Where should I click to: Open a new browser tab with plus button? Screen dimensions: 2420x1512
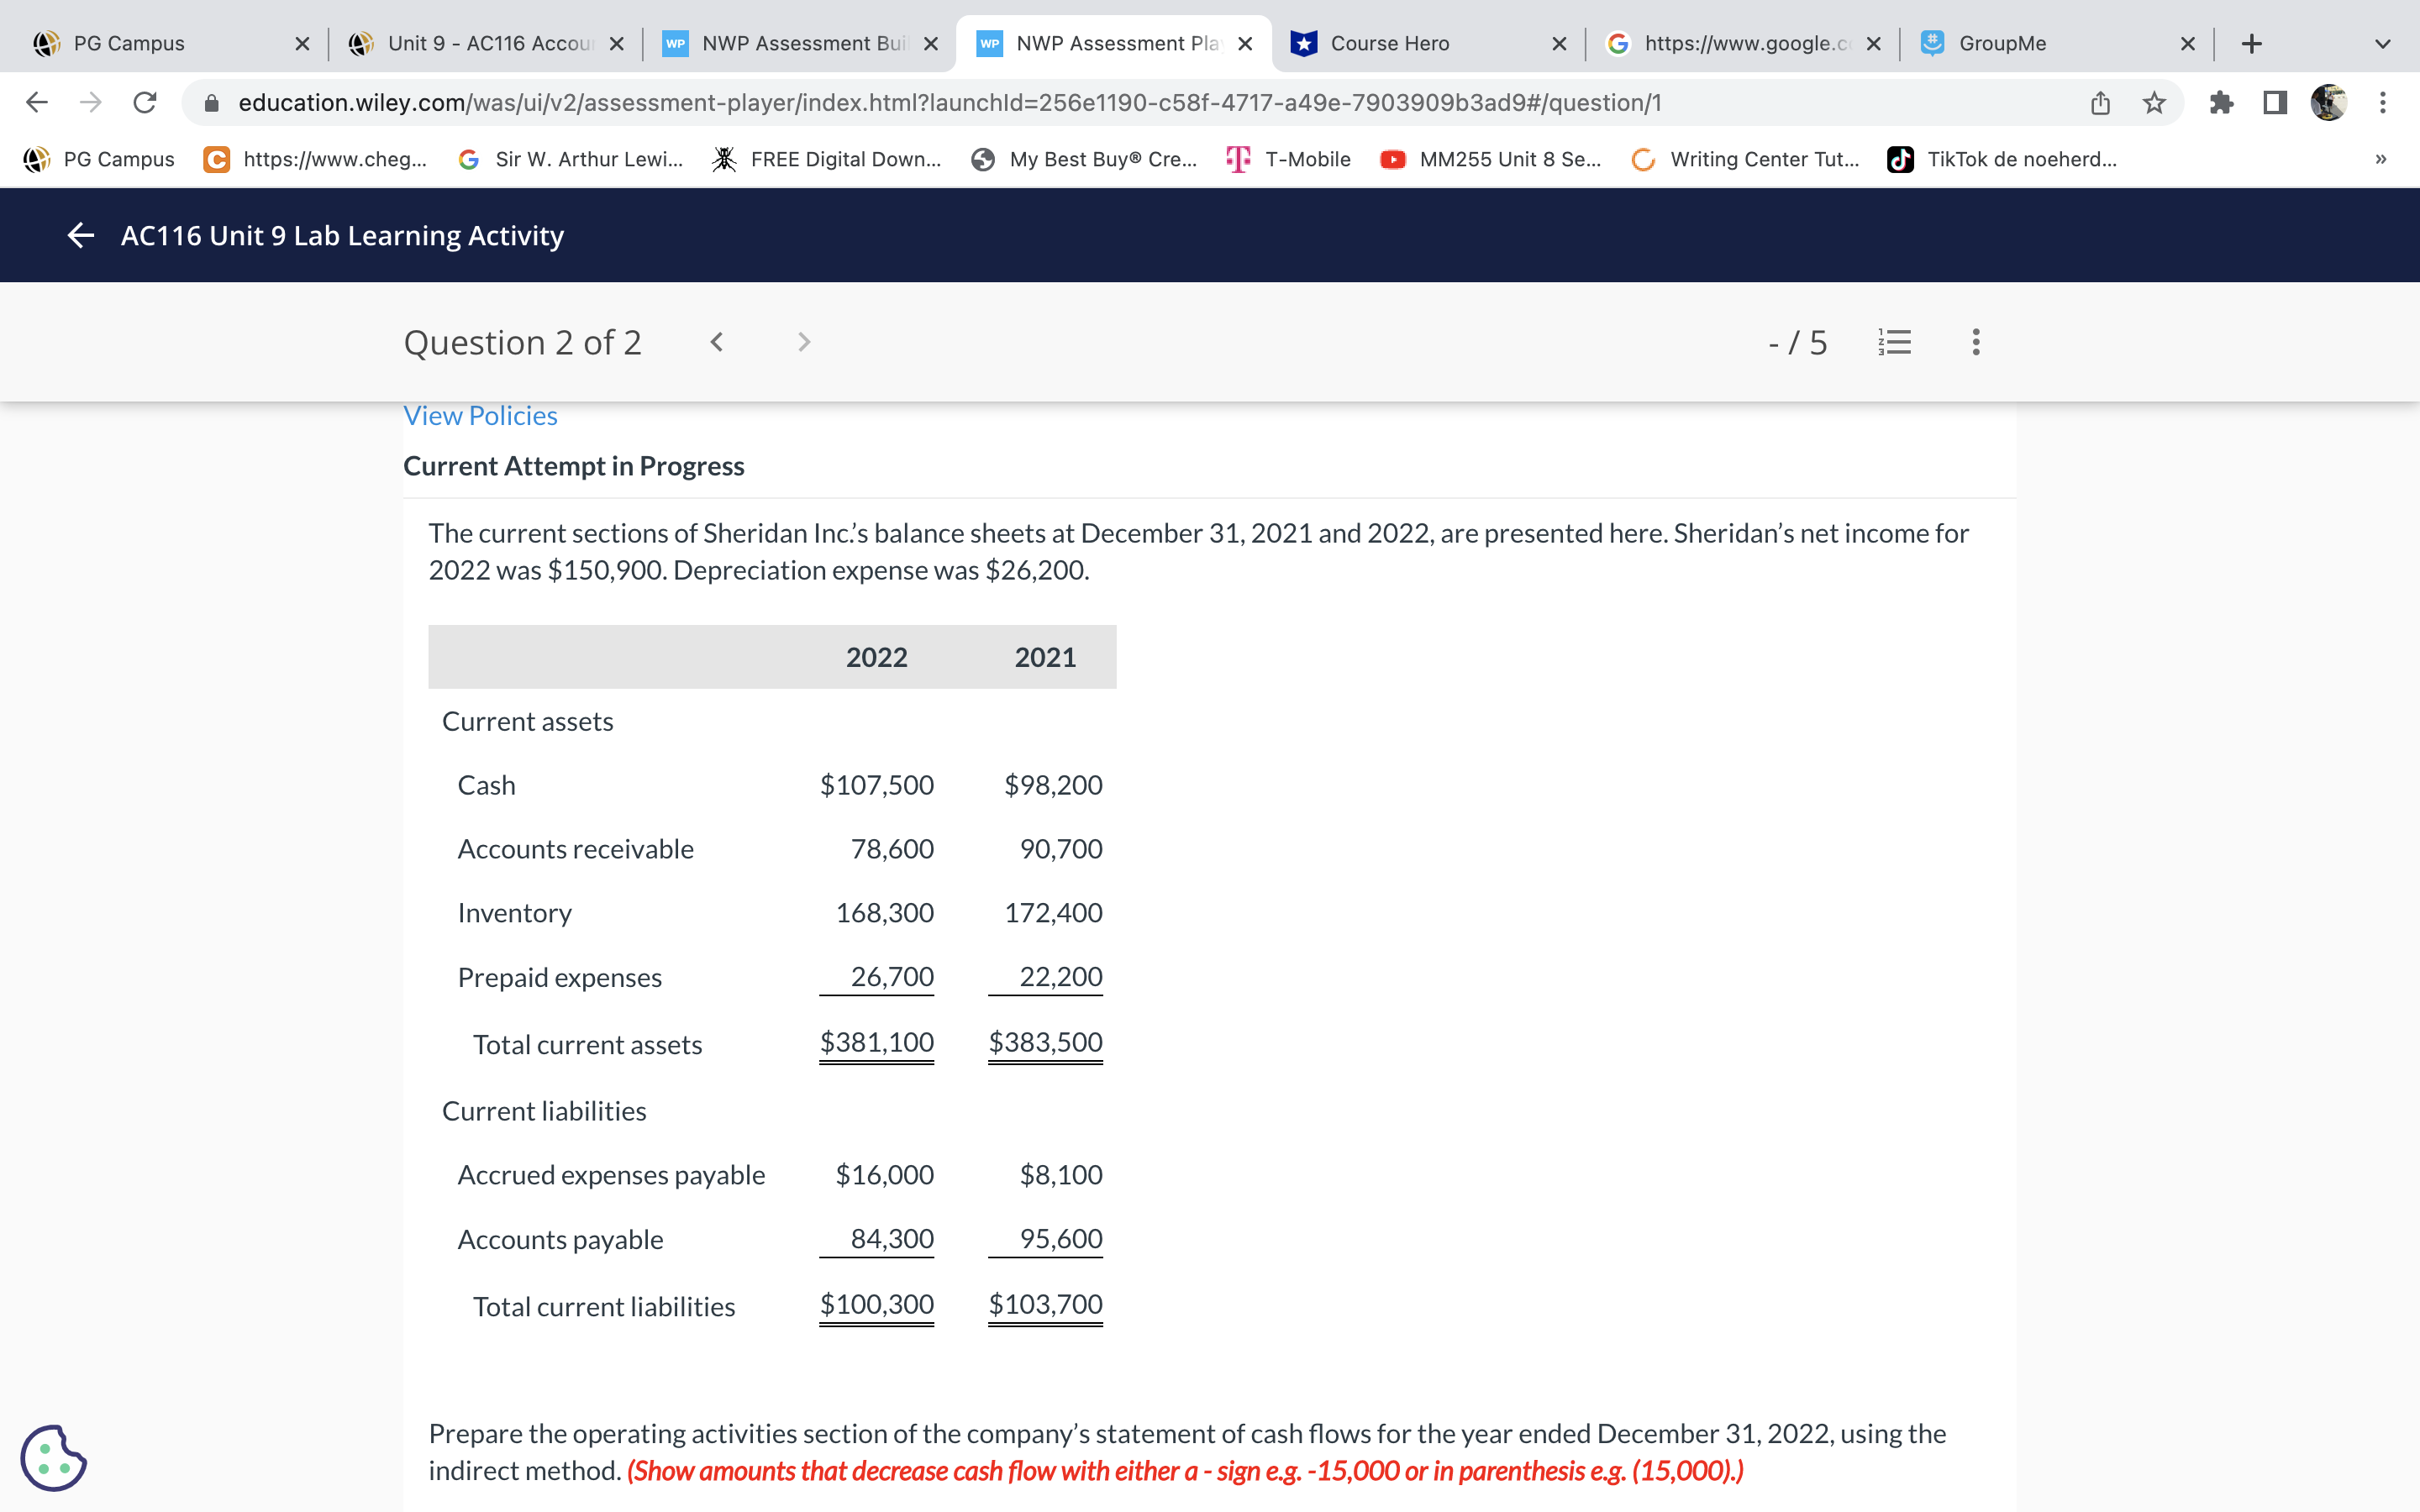[x=2252, y=44]
